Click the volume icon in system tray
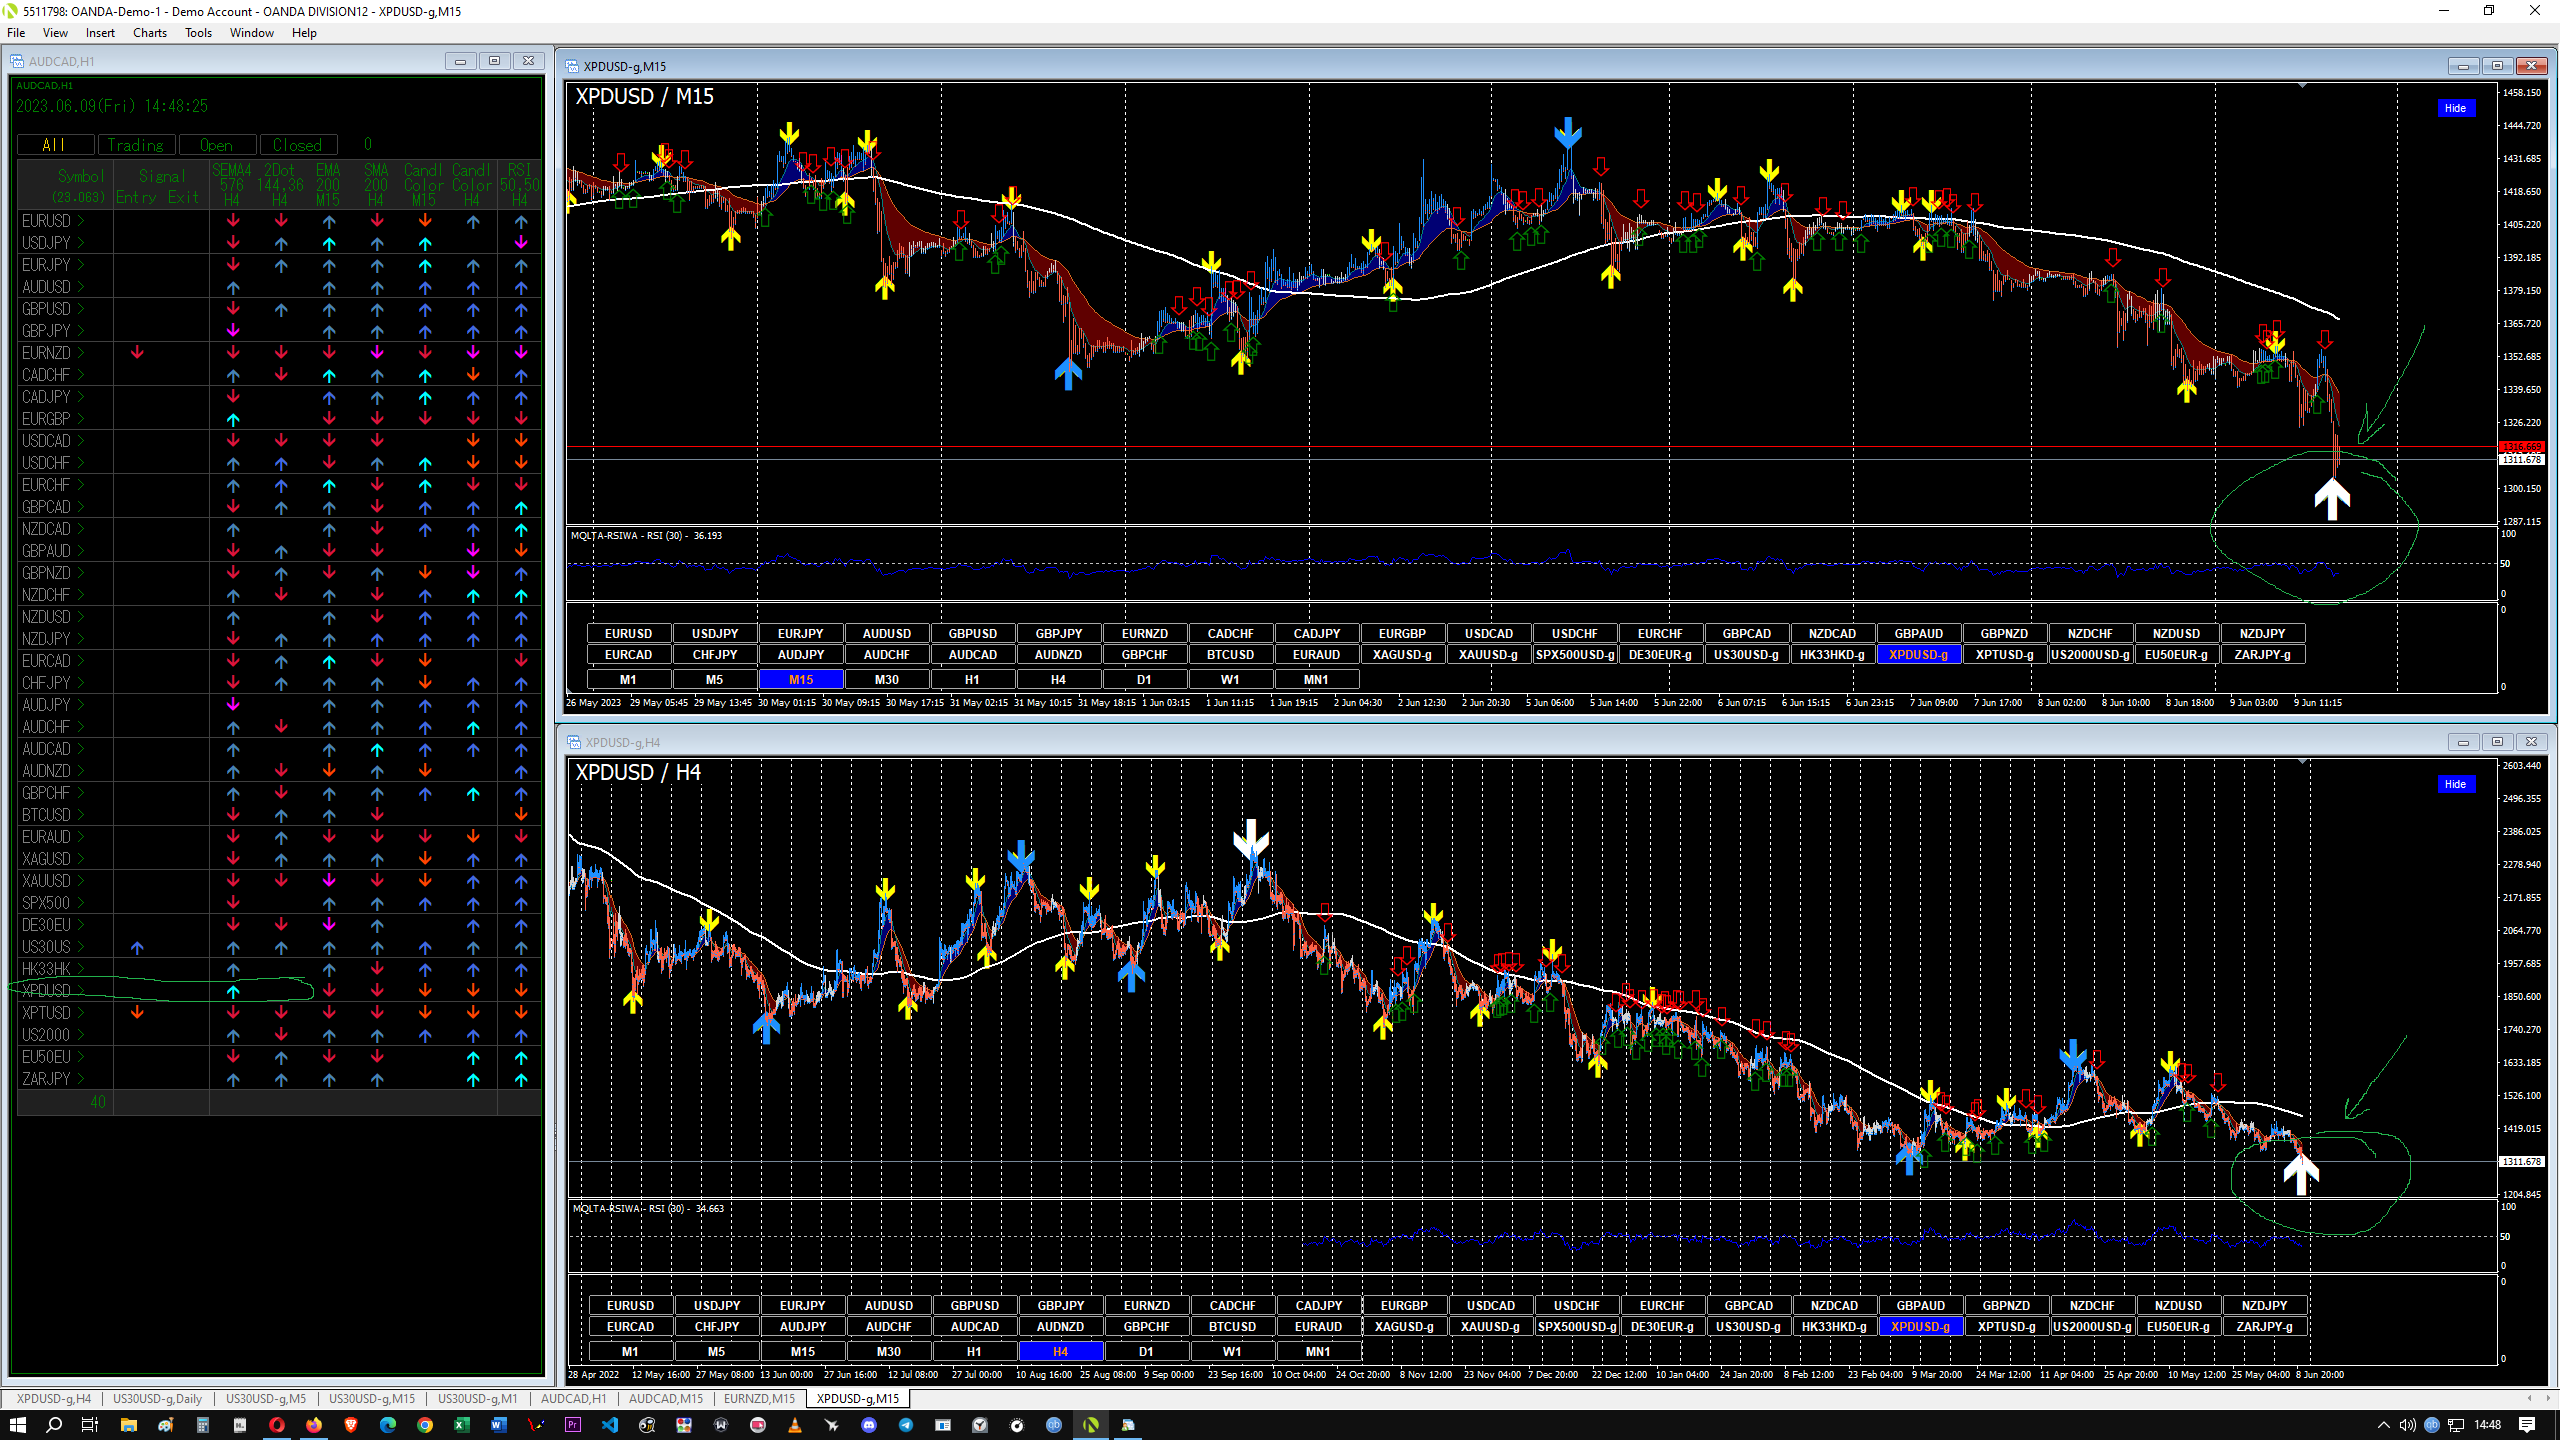 tap(2407, 1425)
